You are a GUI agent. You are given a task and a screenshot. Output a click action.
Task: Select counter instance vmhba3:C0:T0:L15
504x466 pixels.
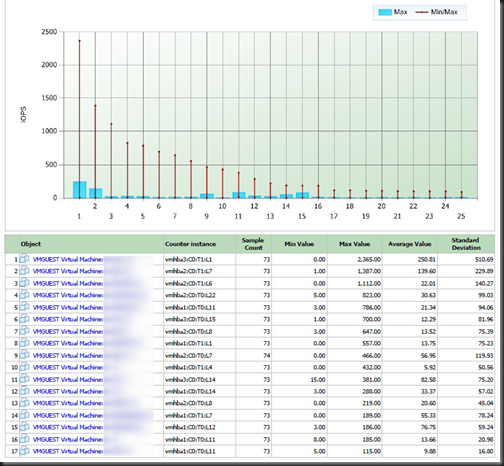tap(190, 319)
